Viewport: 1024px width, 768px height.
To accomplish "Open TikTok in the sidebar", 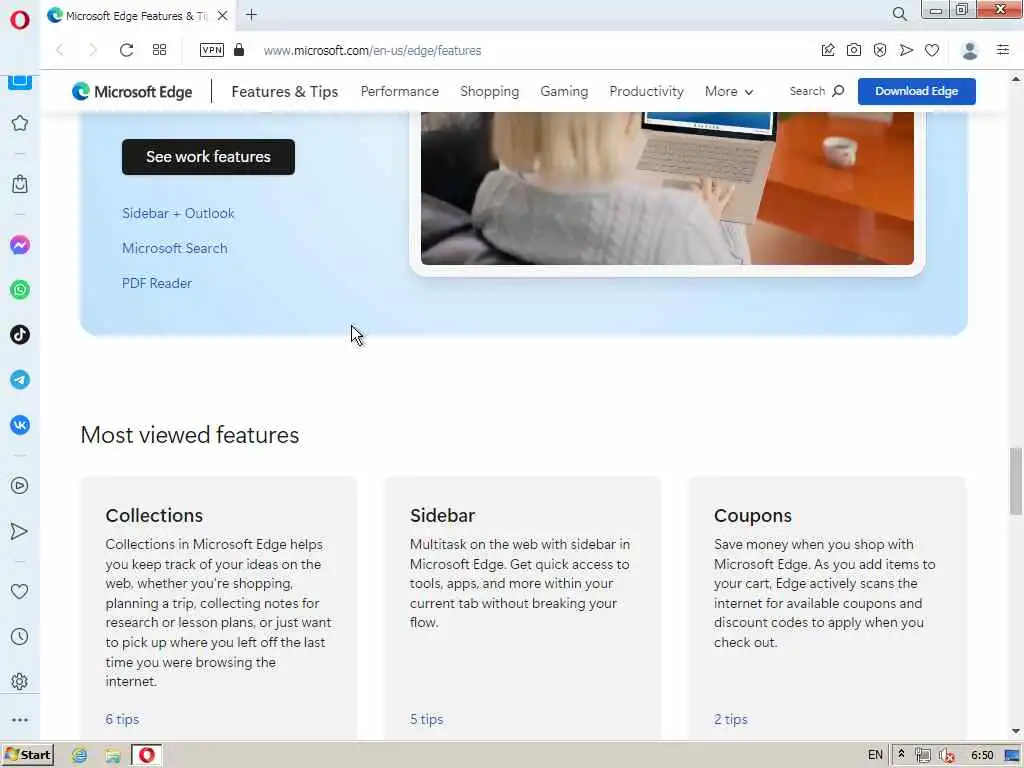I will coord(20,334).
